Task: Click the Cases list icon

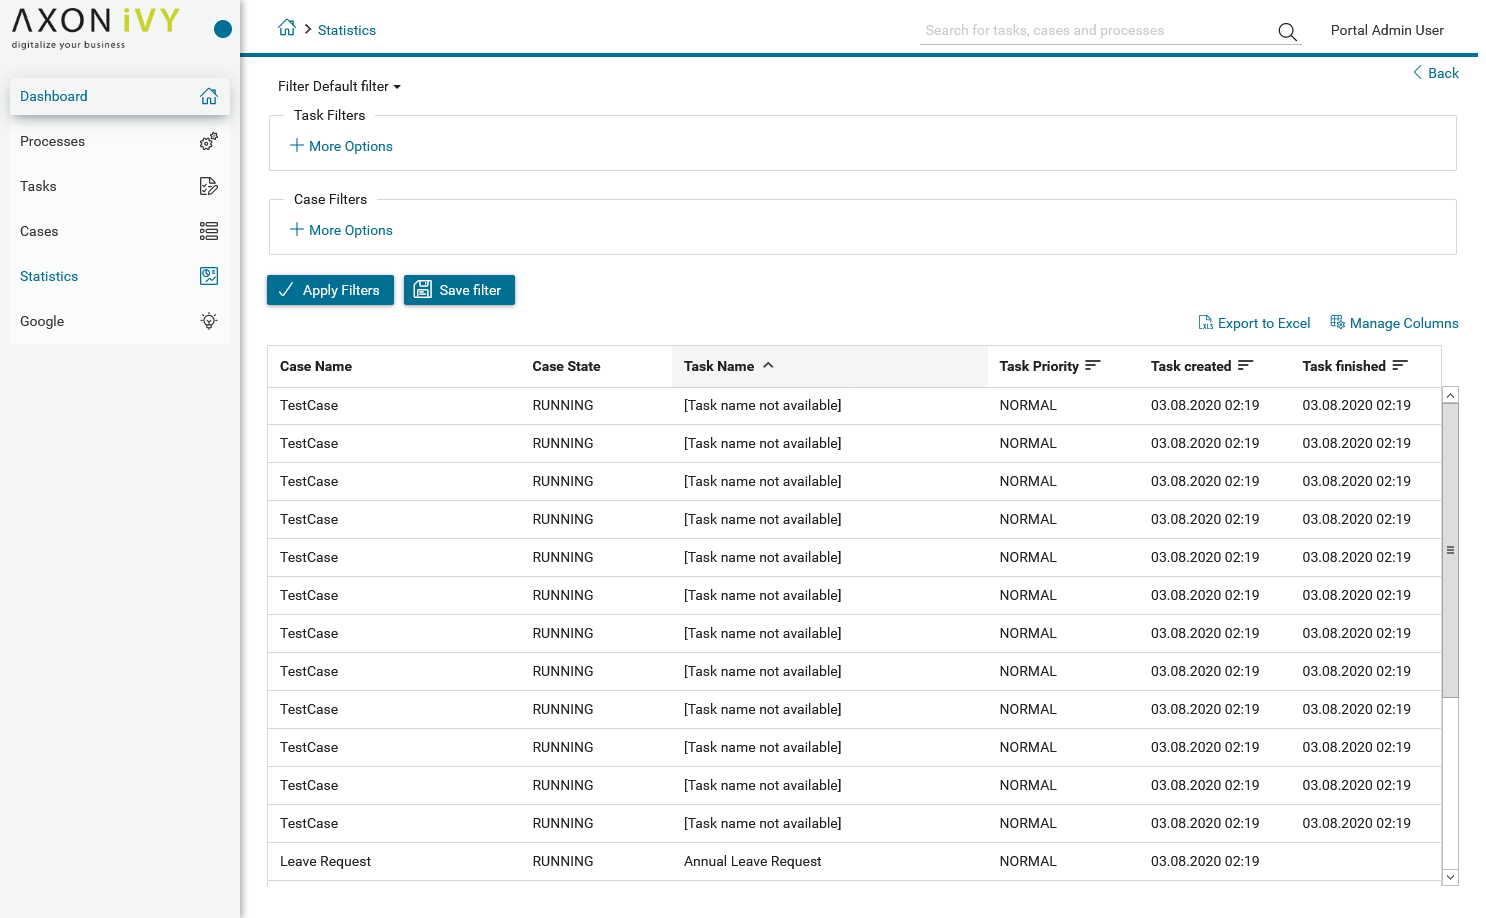Action: tap(209, 231)
